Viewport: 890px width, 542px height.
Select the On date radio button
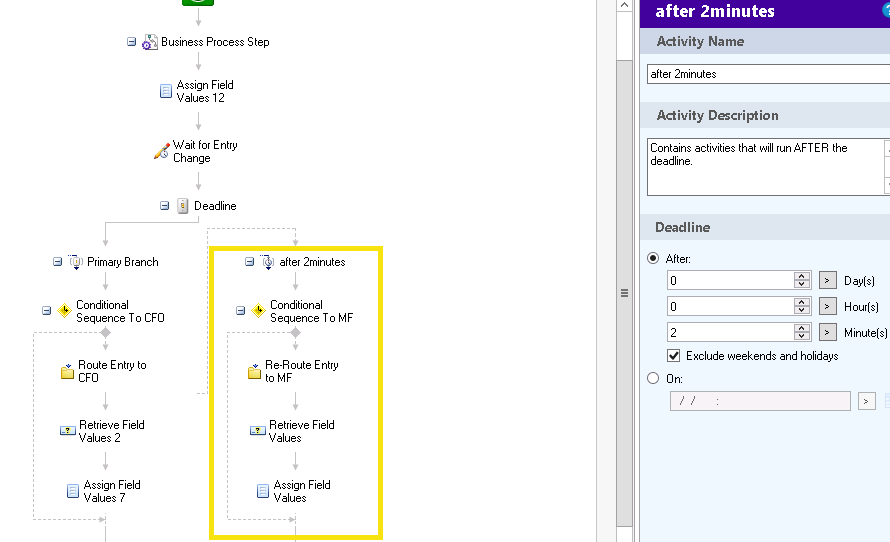(653, 379)
